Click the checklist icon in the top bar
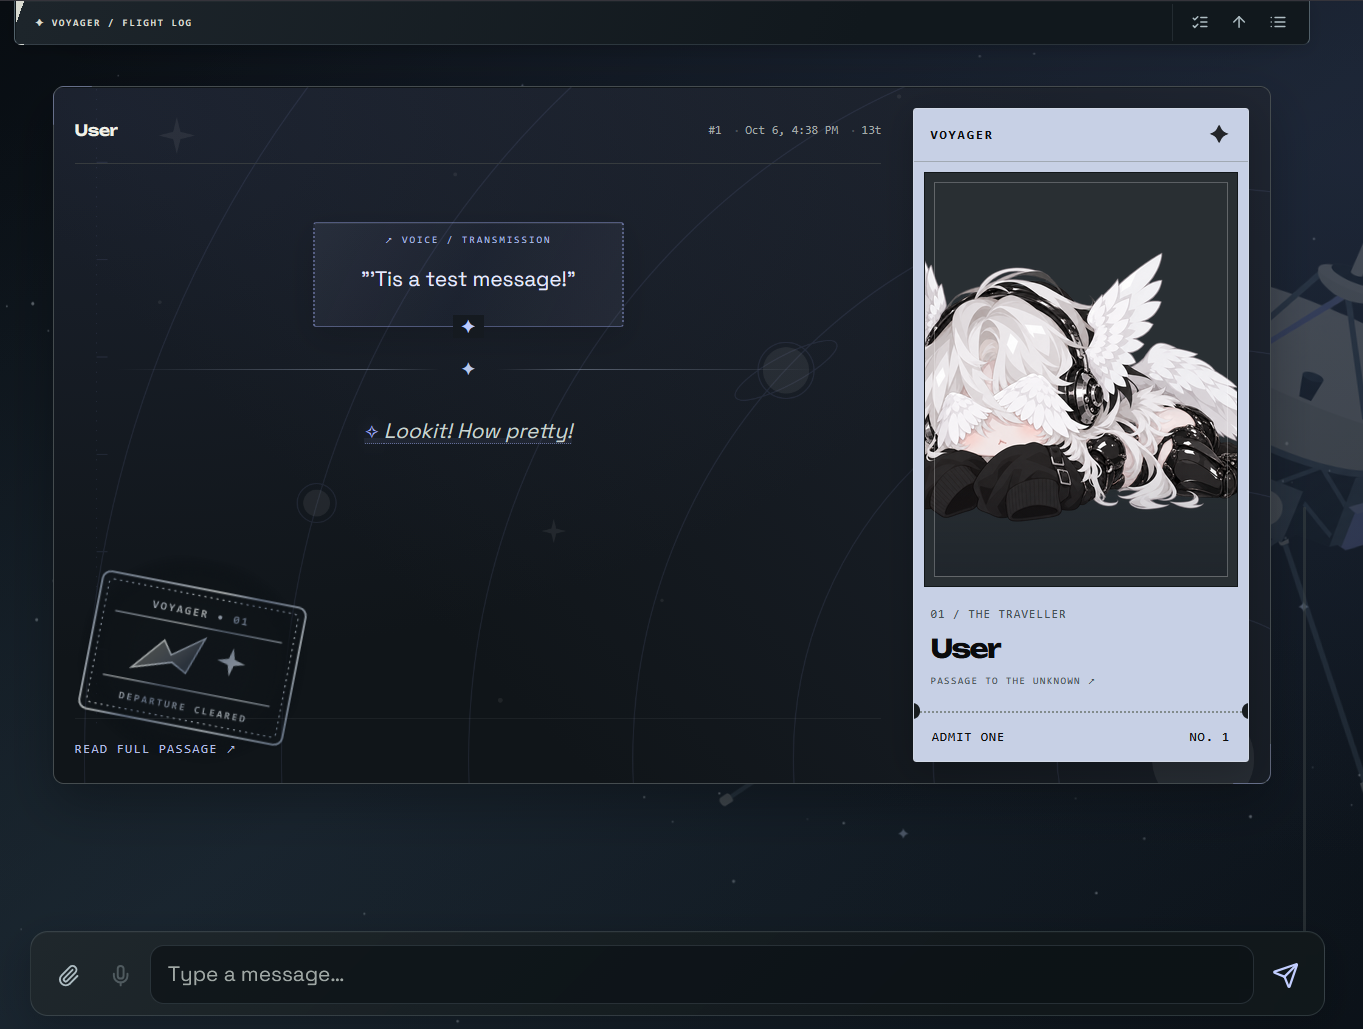This screenshot has height=1029, width=1363. 1200,22
